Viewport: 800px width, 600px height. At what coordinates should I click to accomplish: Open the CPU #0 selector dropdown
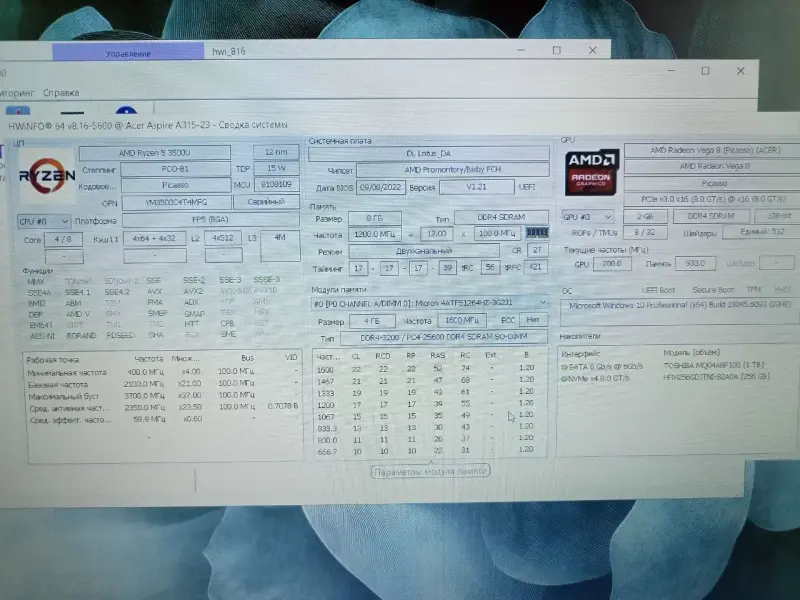click(x=43, y=220)
